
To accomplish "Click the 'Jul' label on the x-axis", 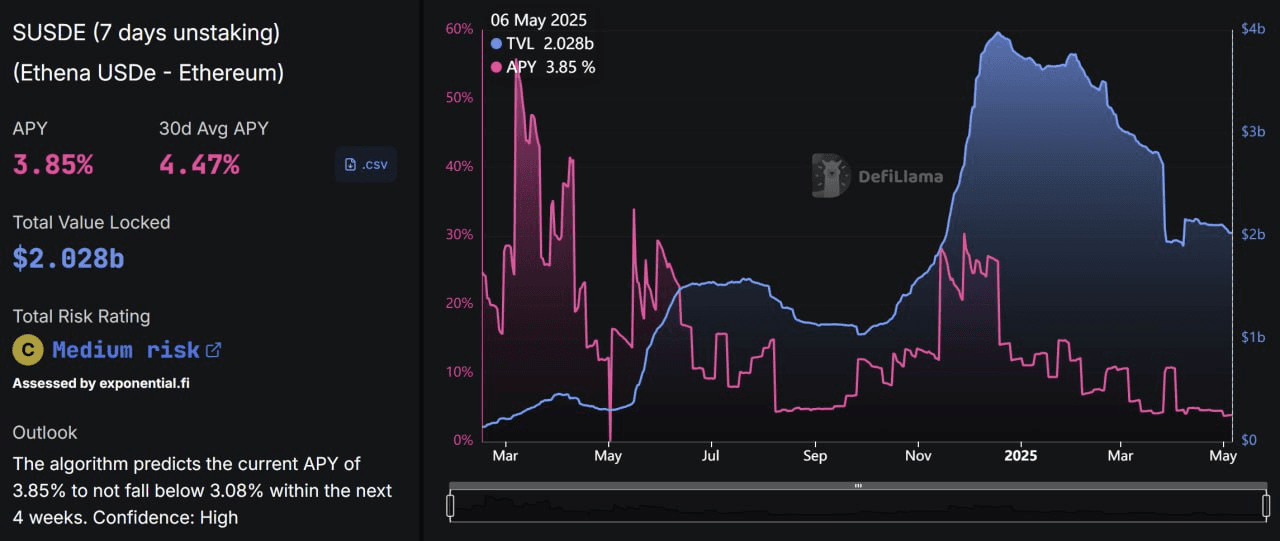I will 711,456.
